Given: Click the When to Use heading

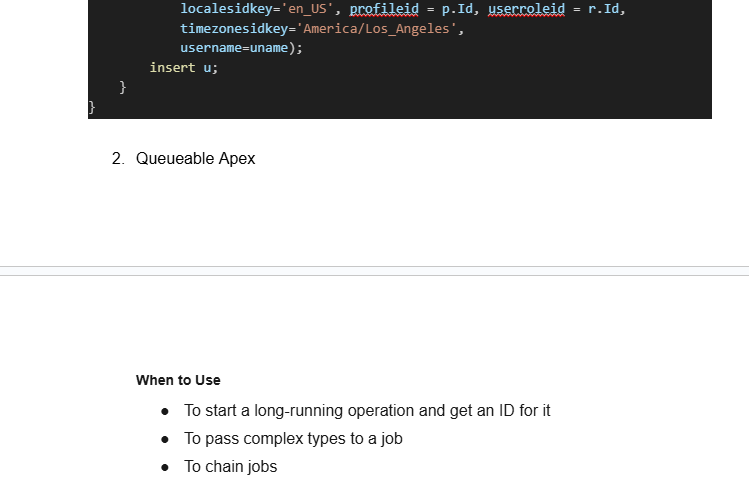Looking at the screenshot, I should 178,380.
